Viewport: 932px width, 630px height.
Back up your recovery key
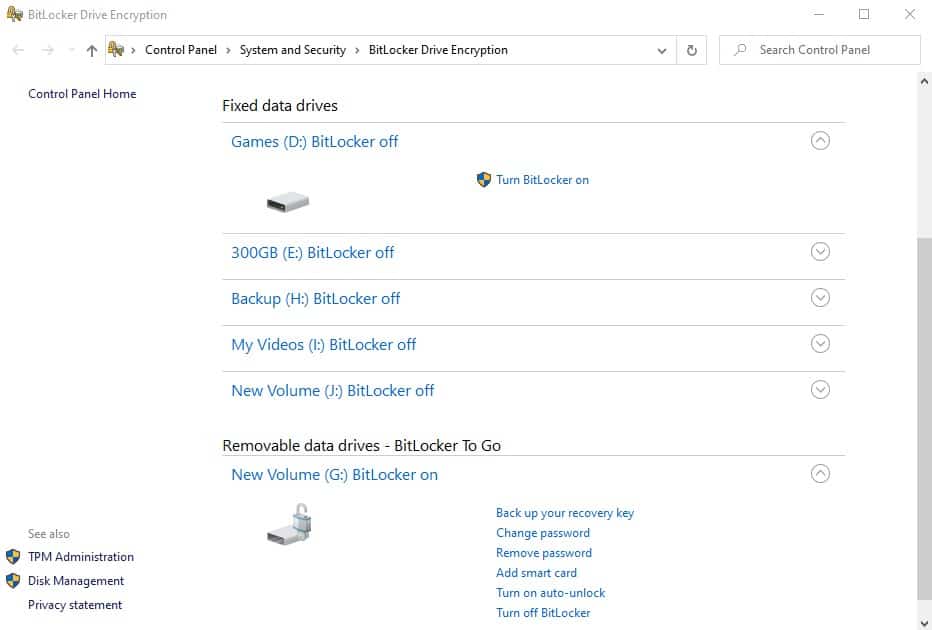(565, 513)
